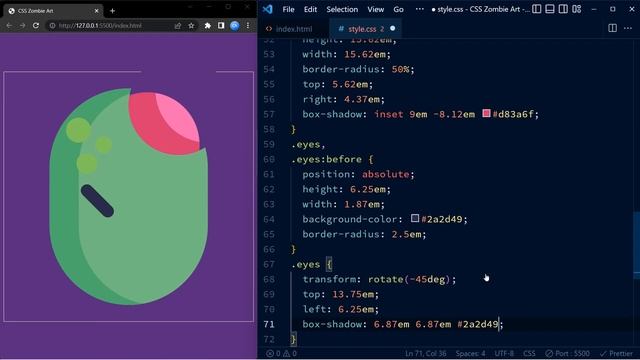This screenshot has height=360, width=640.
Task: Close the CSS Zombie Art browser tab
Action: (97, 11)
